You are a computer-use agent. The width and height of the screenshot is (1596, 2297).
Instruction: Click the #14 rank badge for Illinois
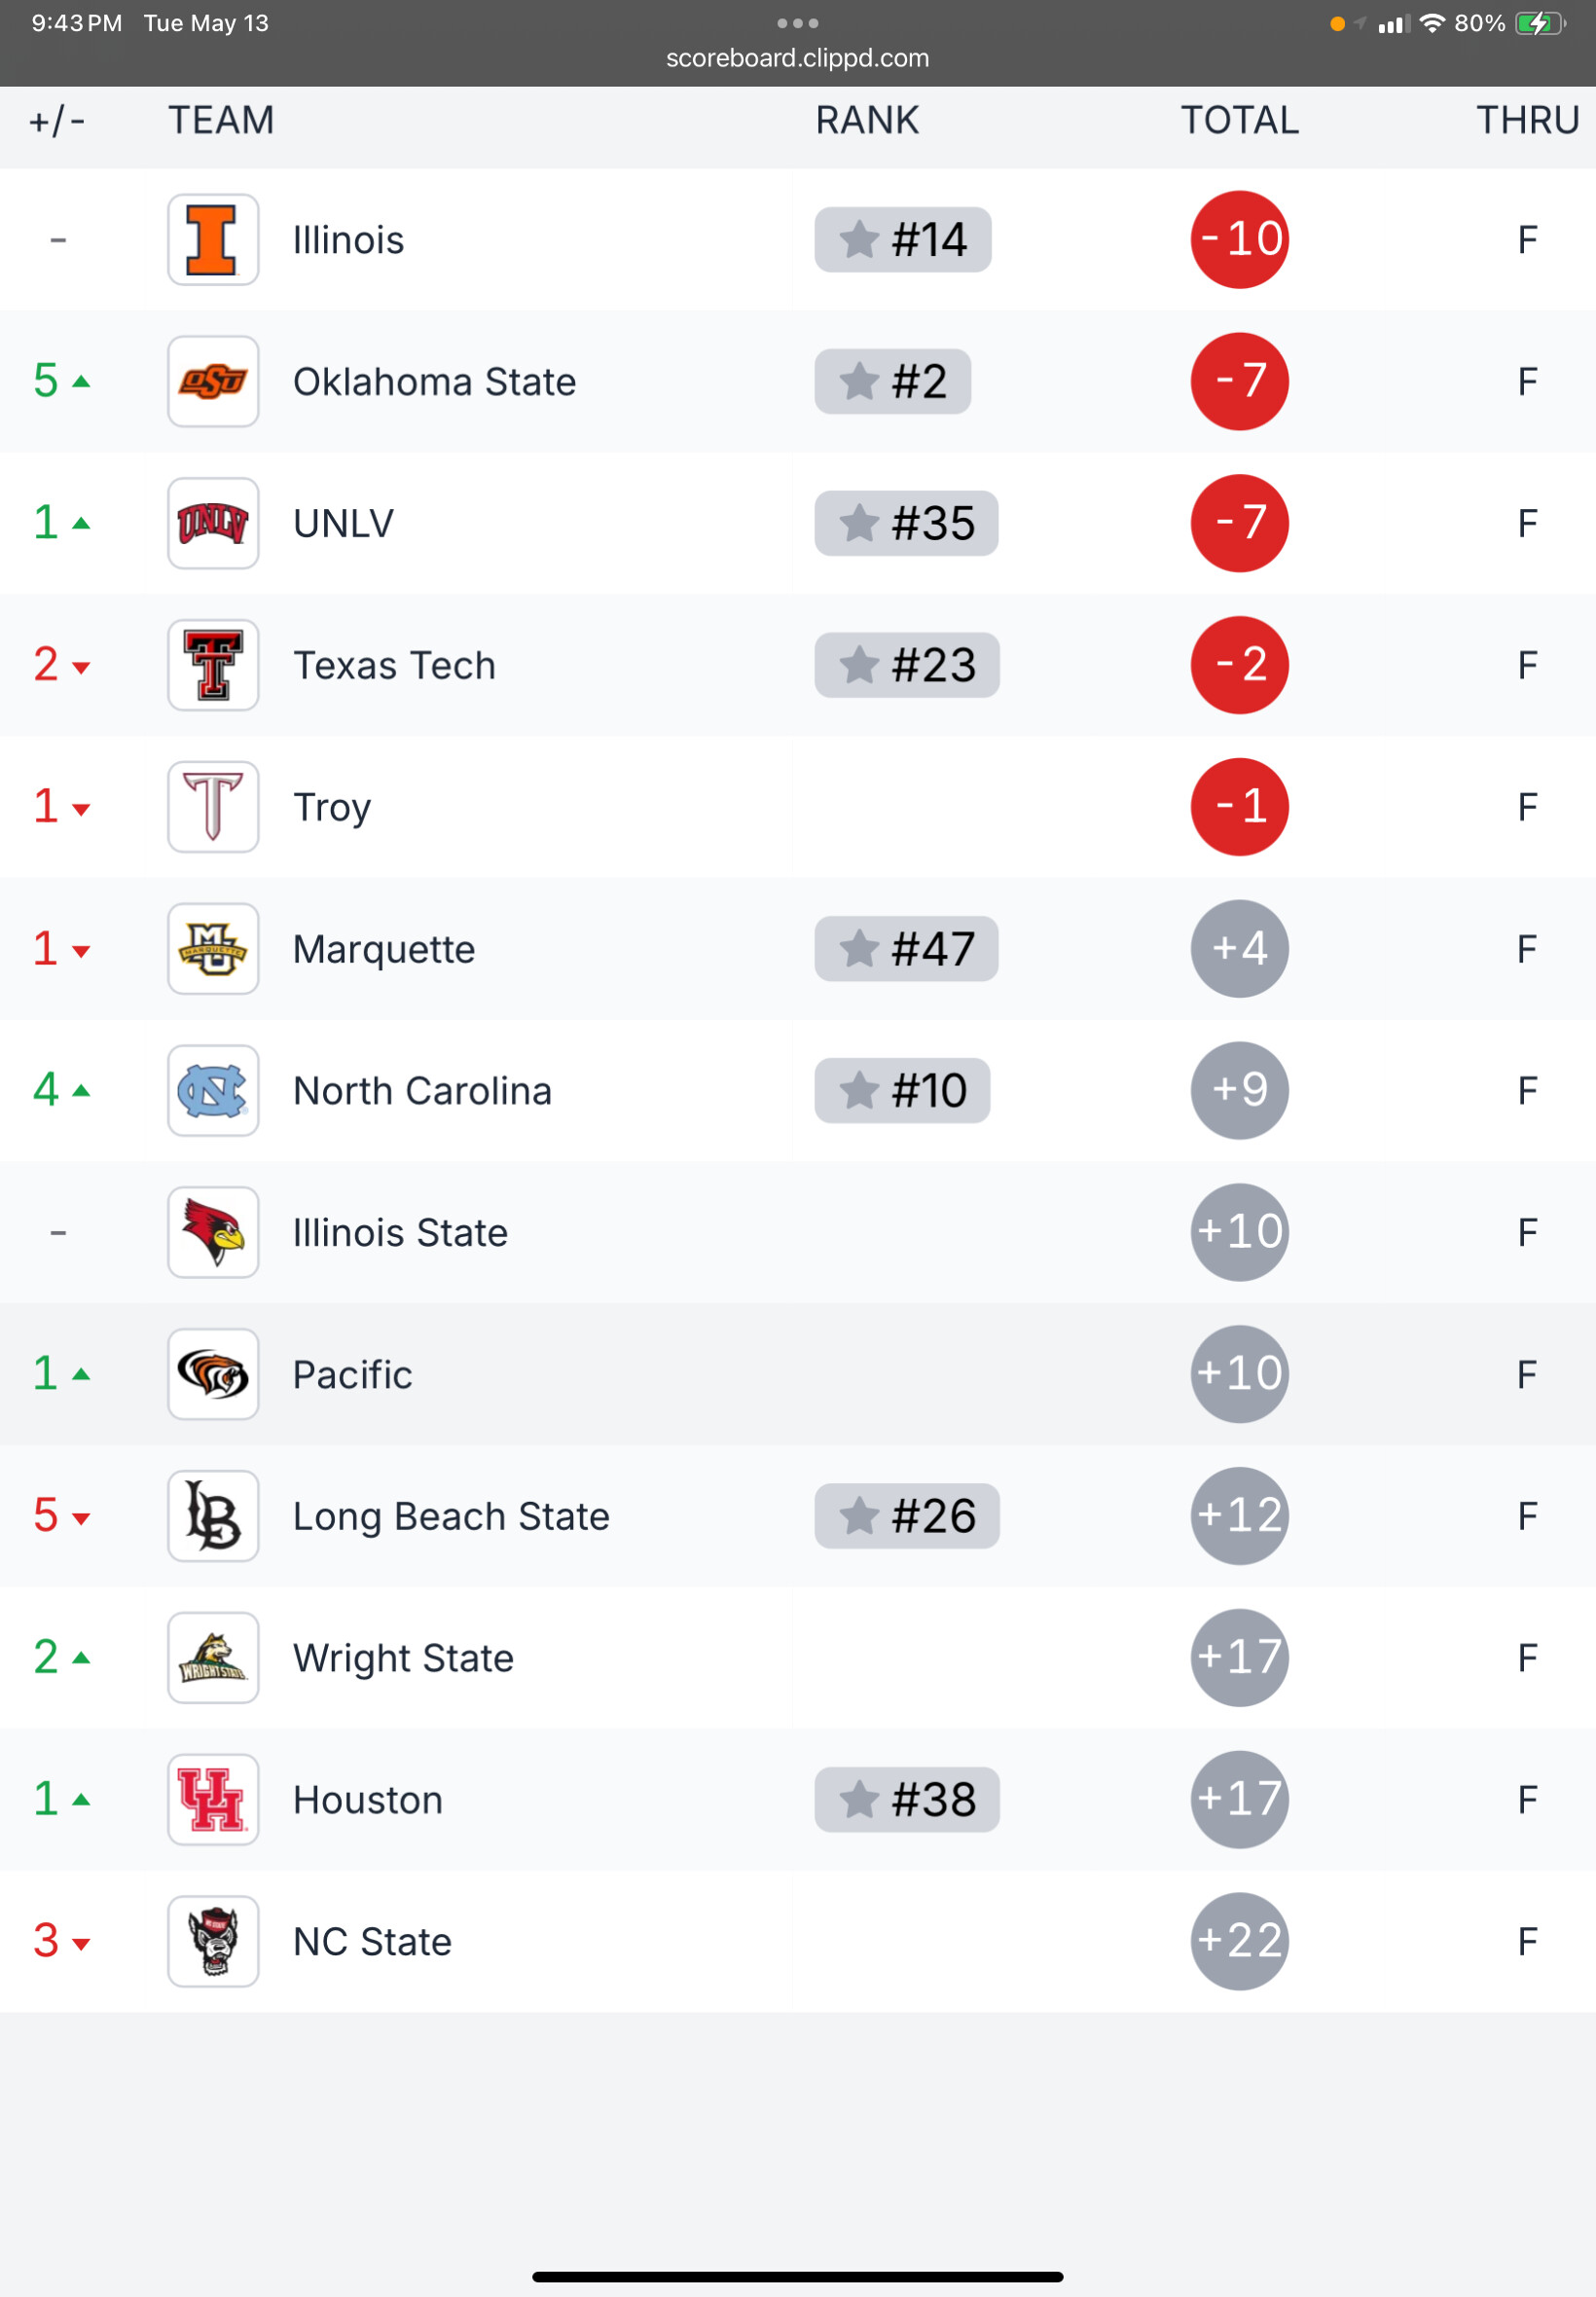[x=903, y=240]
